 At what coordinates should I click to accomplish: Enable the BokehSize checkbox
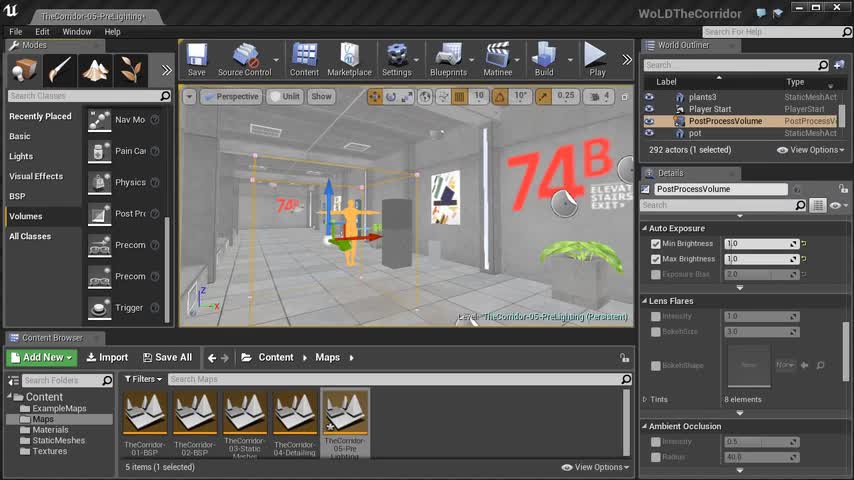(x=656, y=331)
